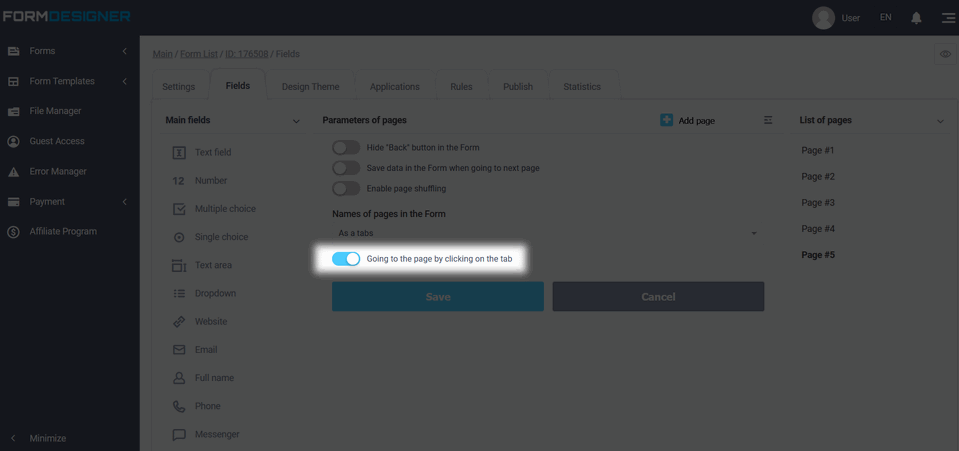Select Page #5 in the list

(818, 255)
